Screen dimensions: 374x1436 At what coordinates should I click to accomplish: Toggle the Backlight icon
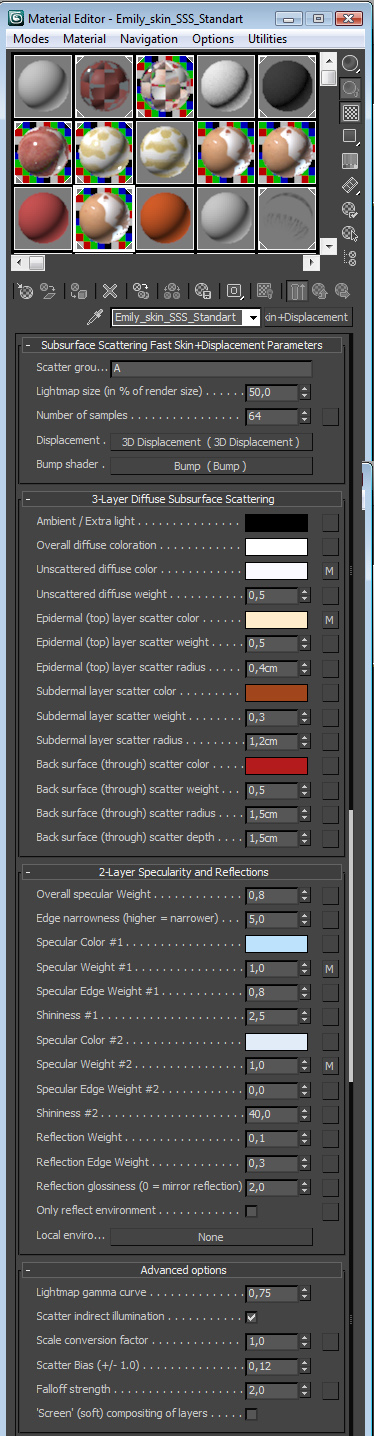tap(351, 88)
